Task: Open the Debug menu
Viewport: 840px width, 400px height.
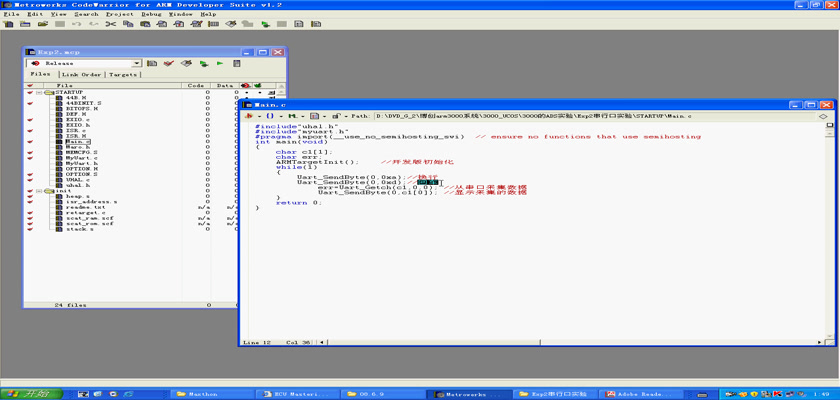Action: 151,14
